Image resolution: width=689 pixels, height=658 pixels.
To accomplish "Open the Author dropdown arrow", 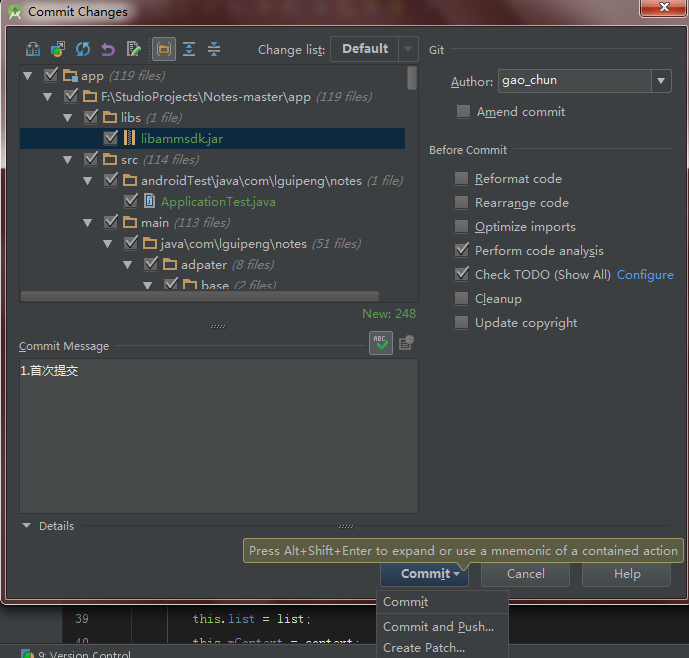I will 661,81.
